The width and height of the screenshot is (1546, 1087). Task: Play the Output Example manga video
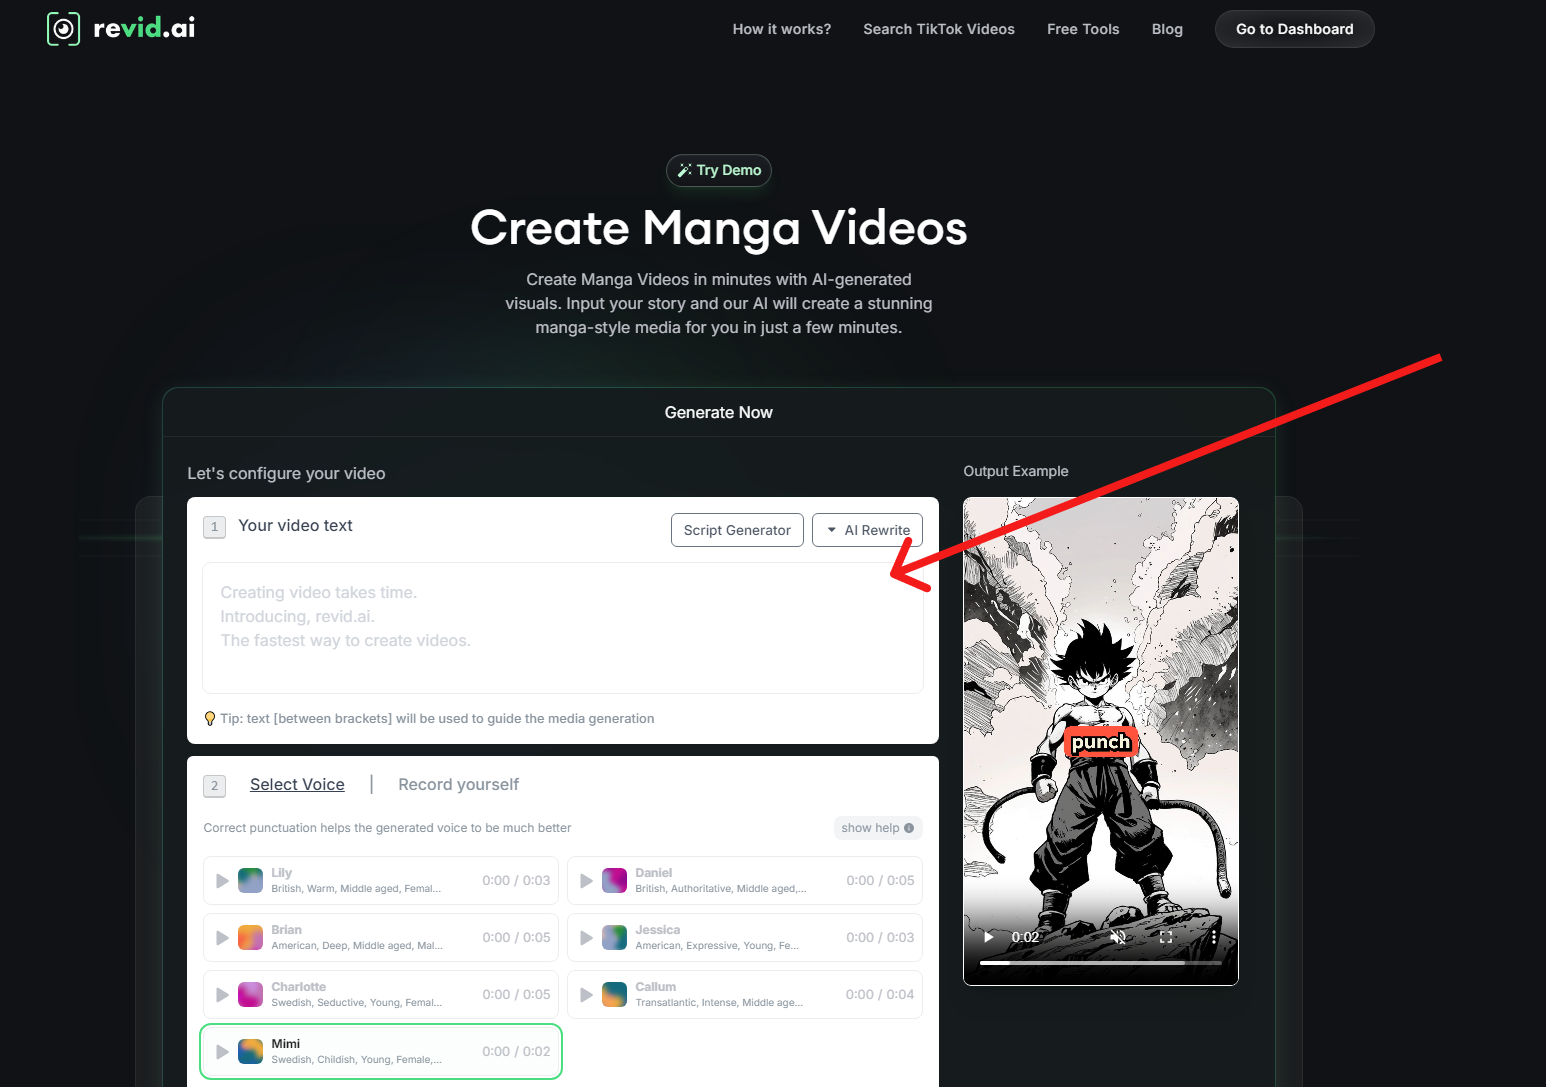988,936
